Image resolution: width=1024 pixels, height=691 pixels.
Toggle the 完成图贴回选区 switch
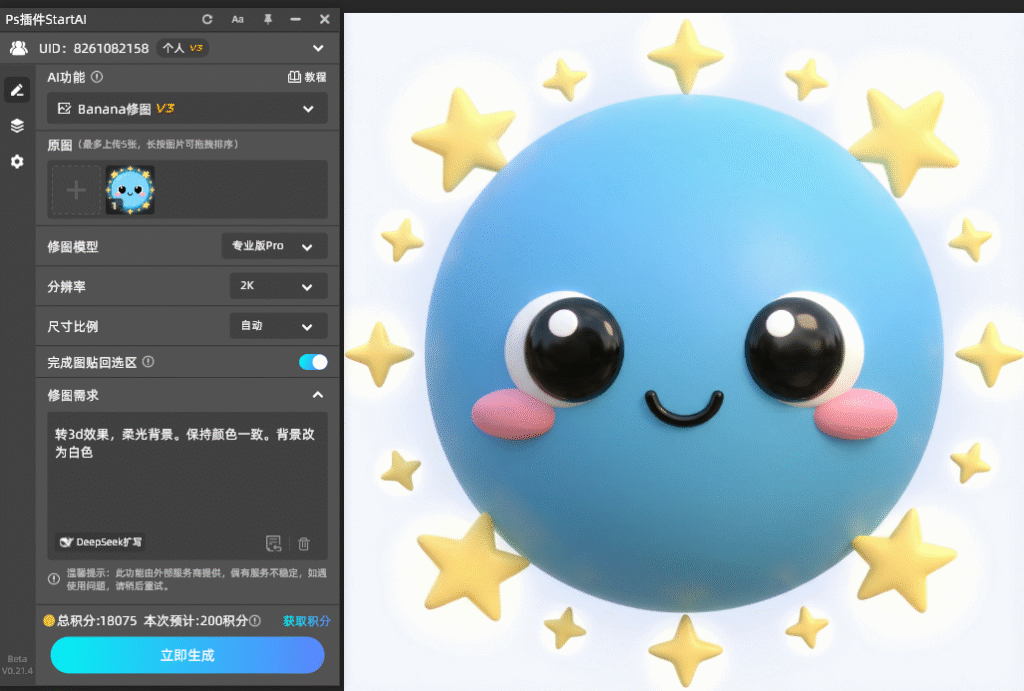tap(313, 362)
